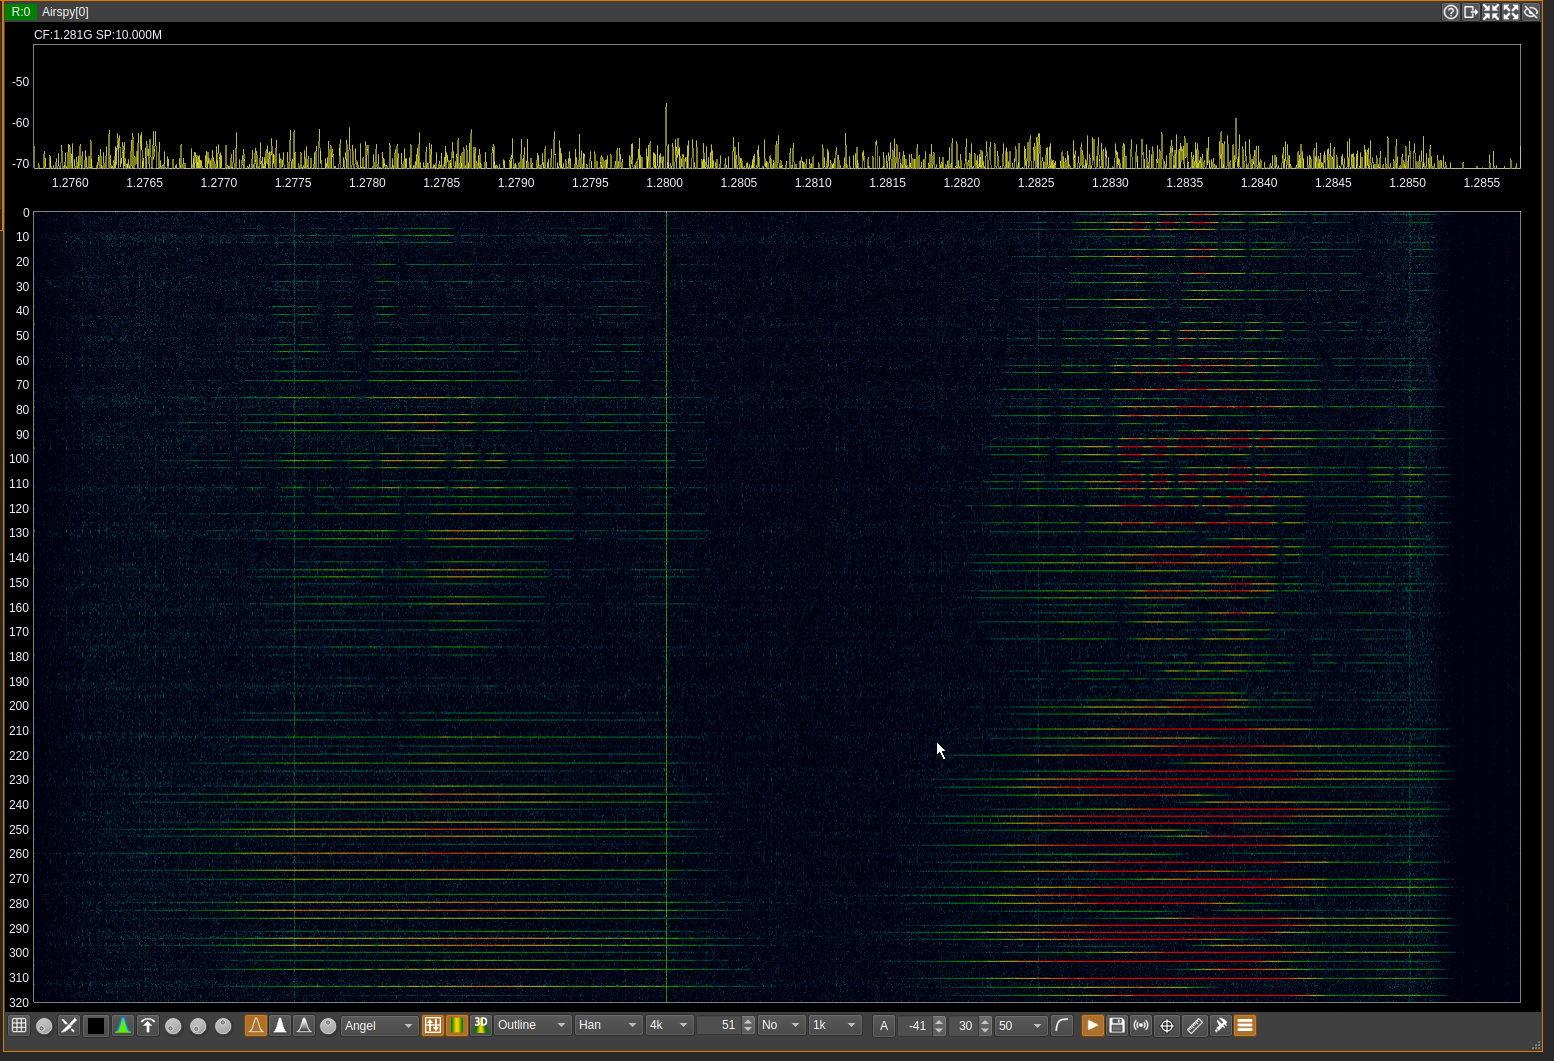Image resolution: width=1554 pixels, height=1061 pixels.
Task: Toggle the grid display button
Action: point(19,1026)
